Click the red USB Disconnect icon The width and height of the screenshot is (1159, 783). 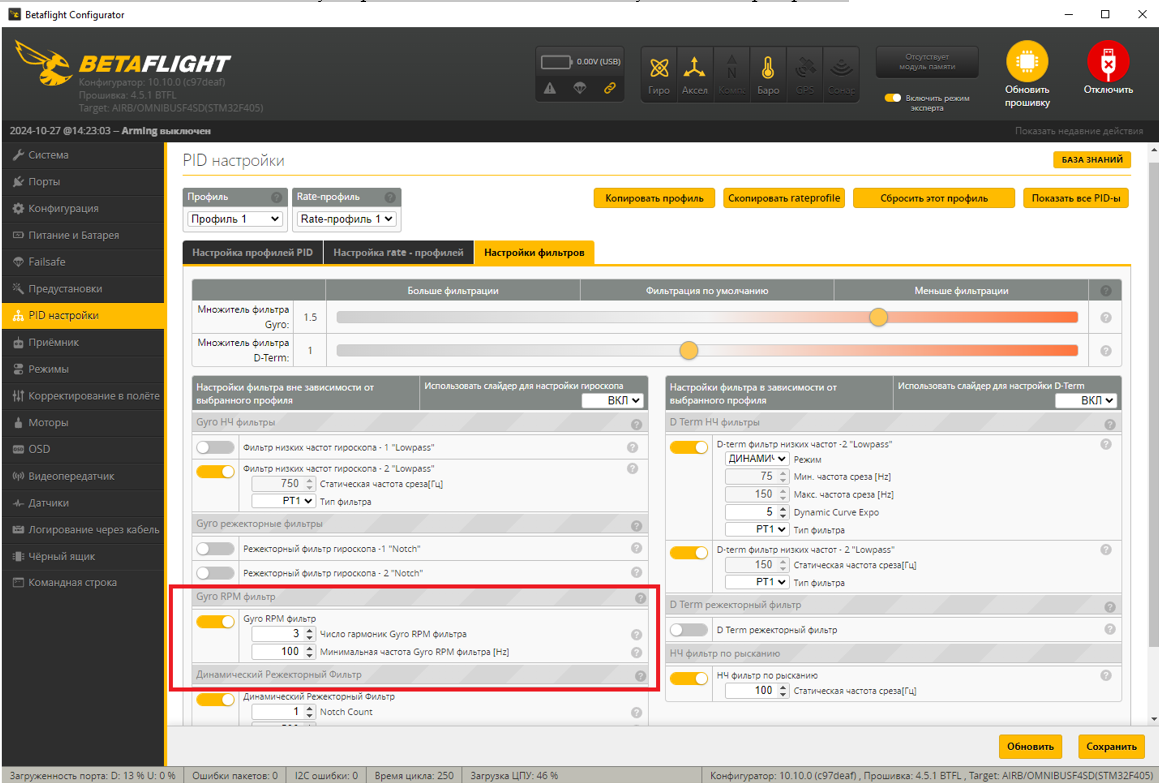point(1108,62)
